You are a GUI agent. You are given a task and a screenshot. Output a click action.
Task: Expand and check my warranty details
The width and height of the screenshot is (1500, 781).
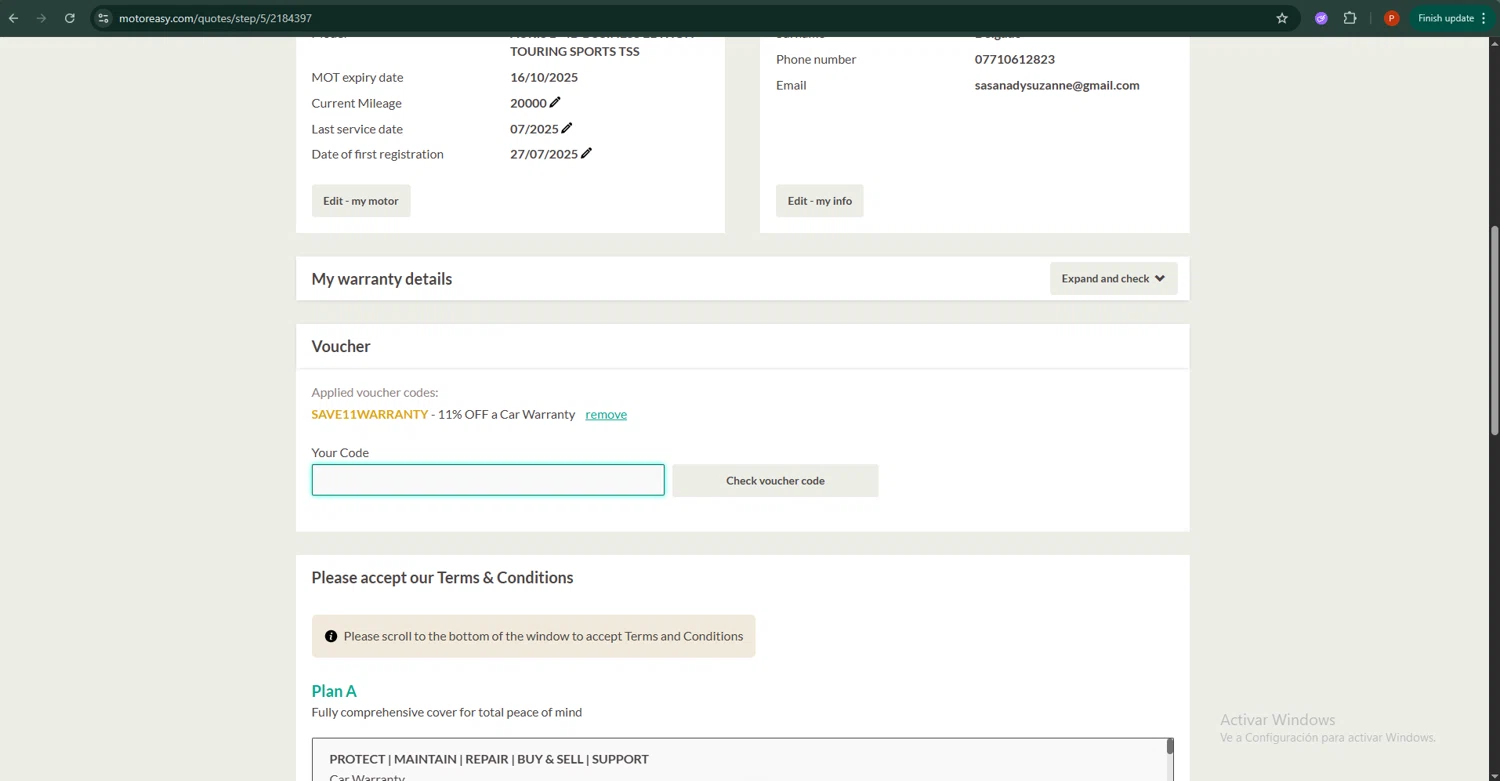(x=1113, y=279)
